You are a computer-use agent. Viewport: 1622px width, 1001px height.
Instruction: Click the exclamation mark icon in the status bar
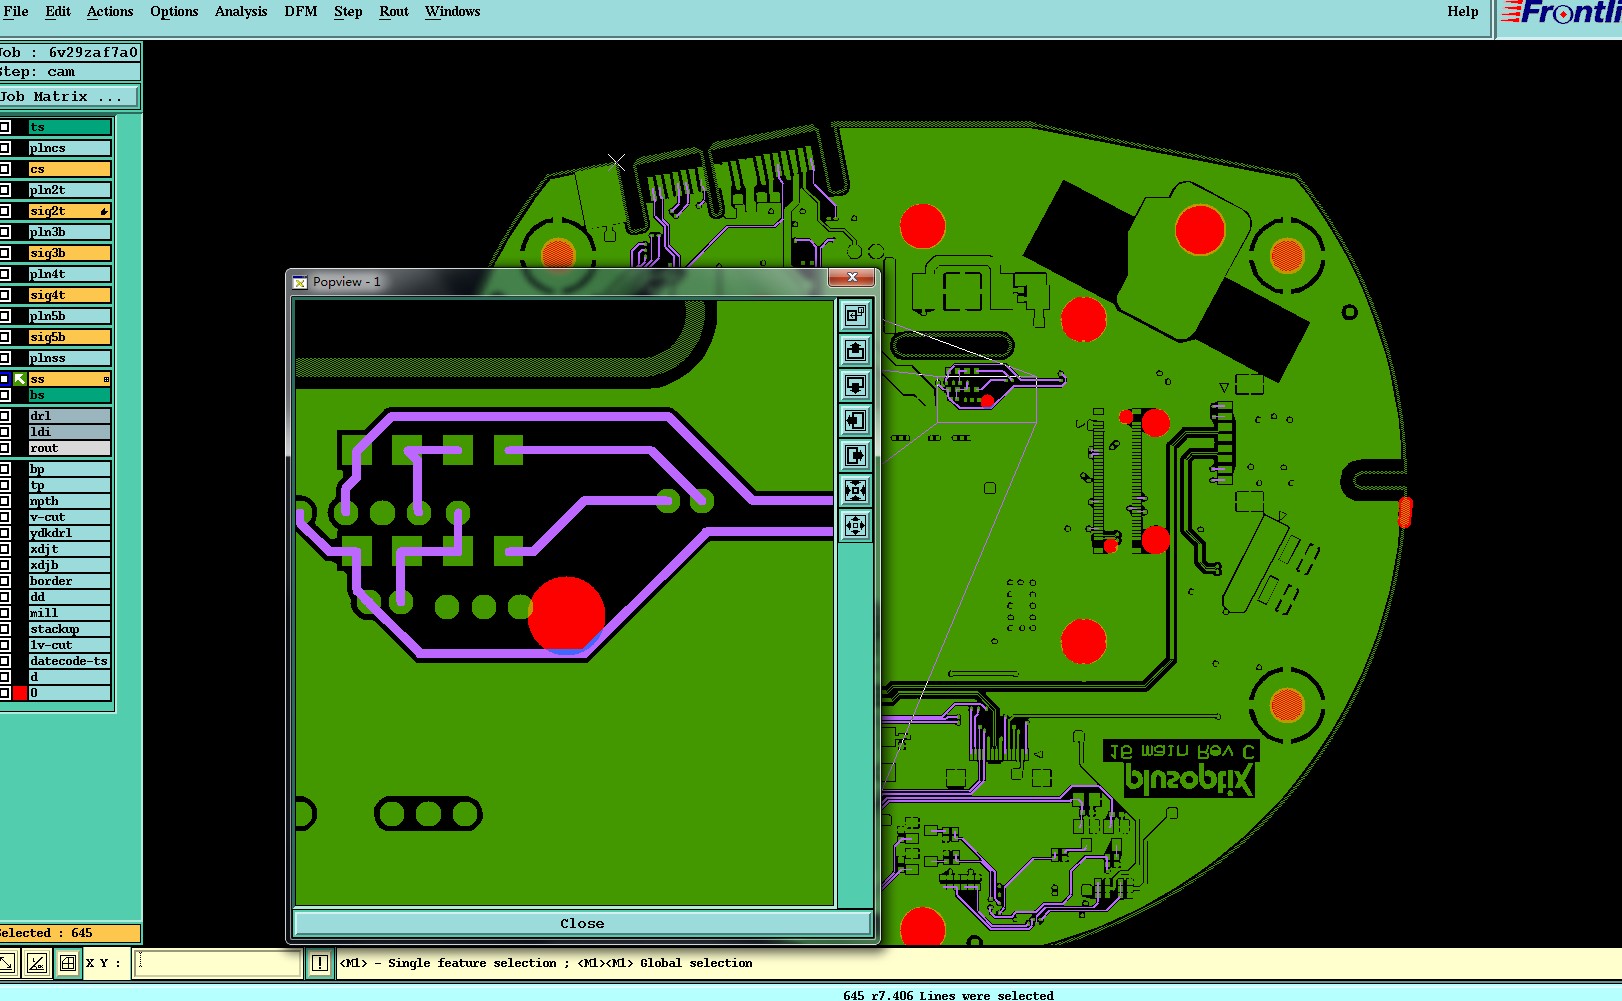(320, 964)
